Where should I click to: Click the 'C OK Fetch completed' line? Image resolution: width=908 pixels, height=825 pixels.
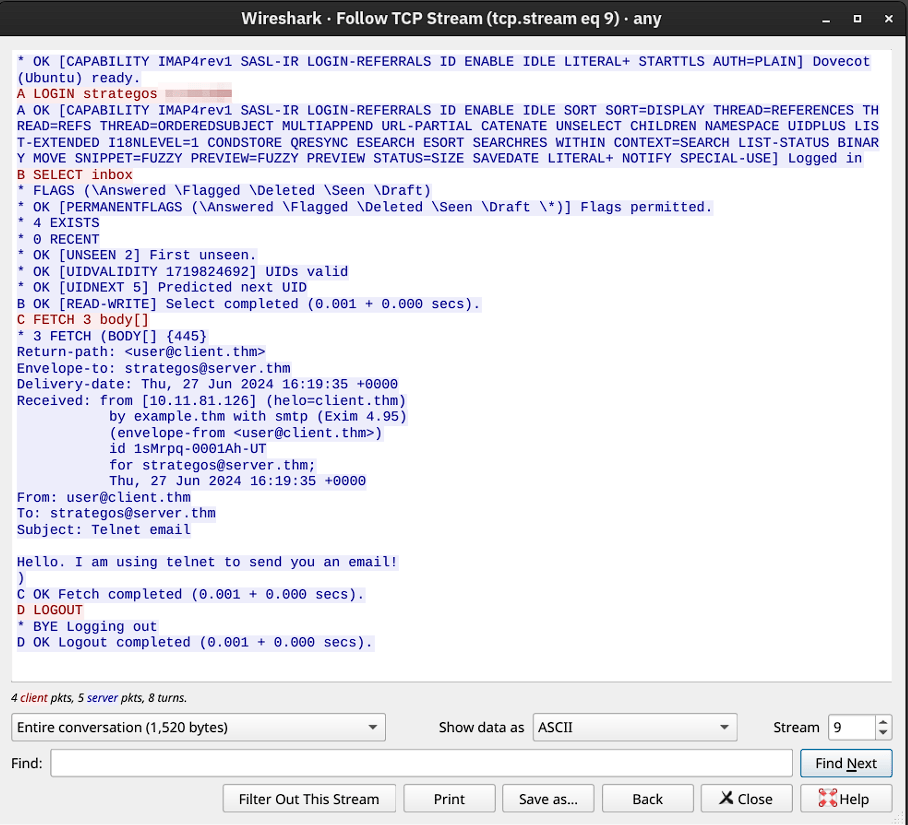(x=191, y=595)
